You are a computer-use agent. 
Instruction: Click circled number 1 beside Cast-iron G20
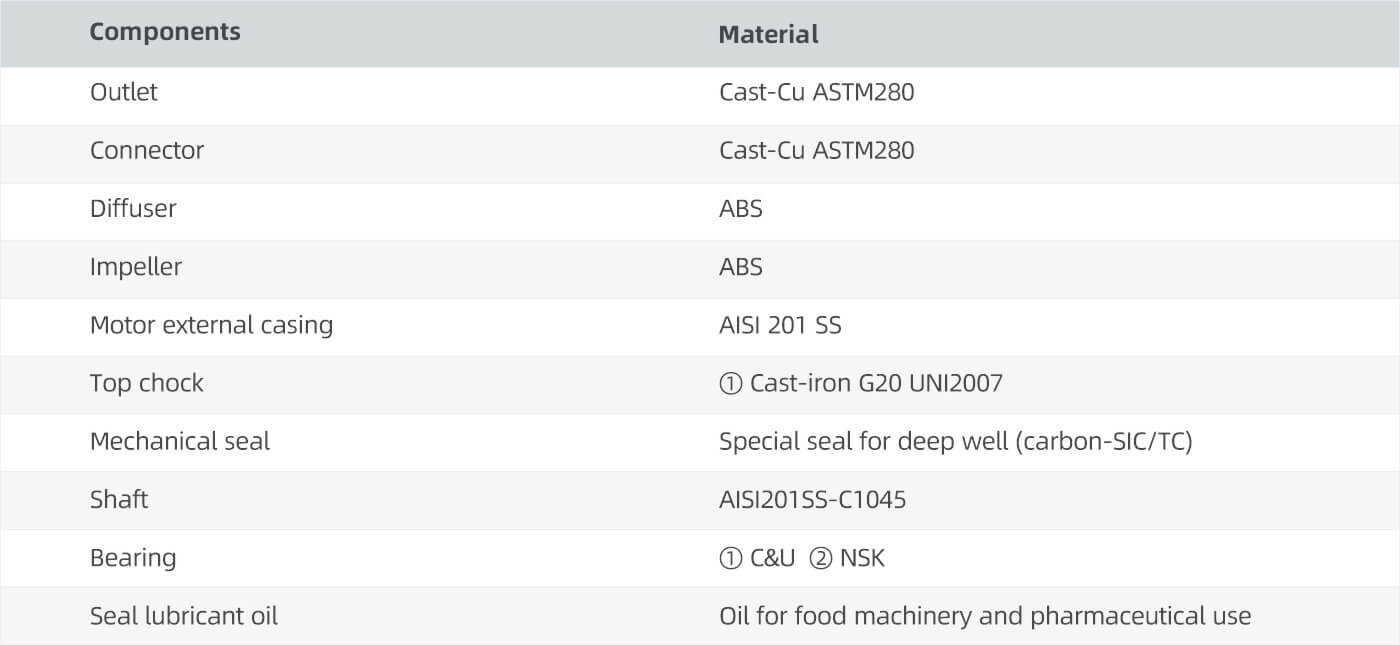730,384
